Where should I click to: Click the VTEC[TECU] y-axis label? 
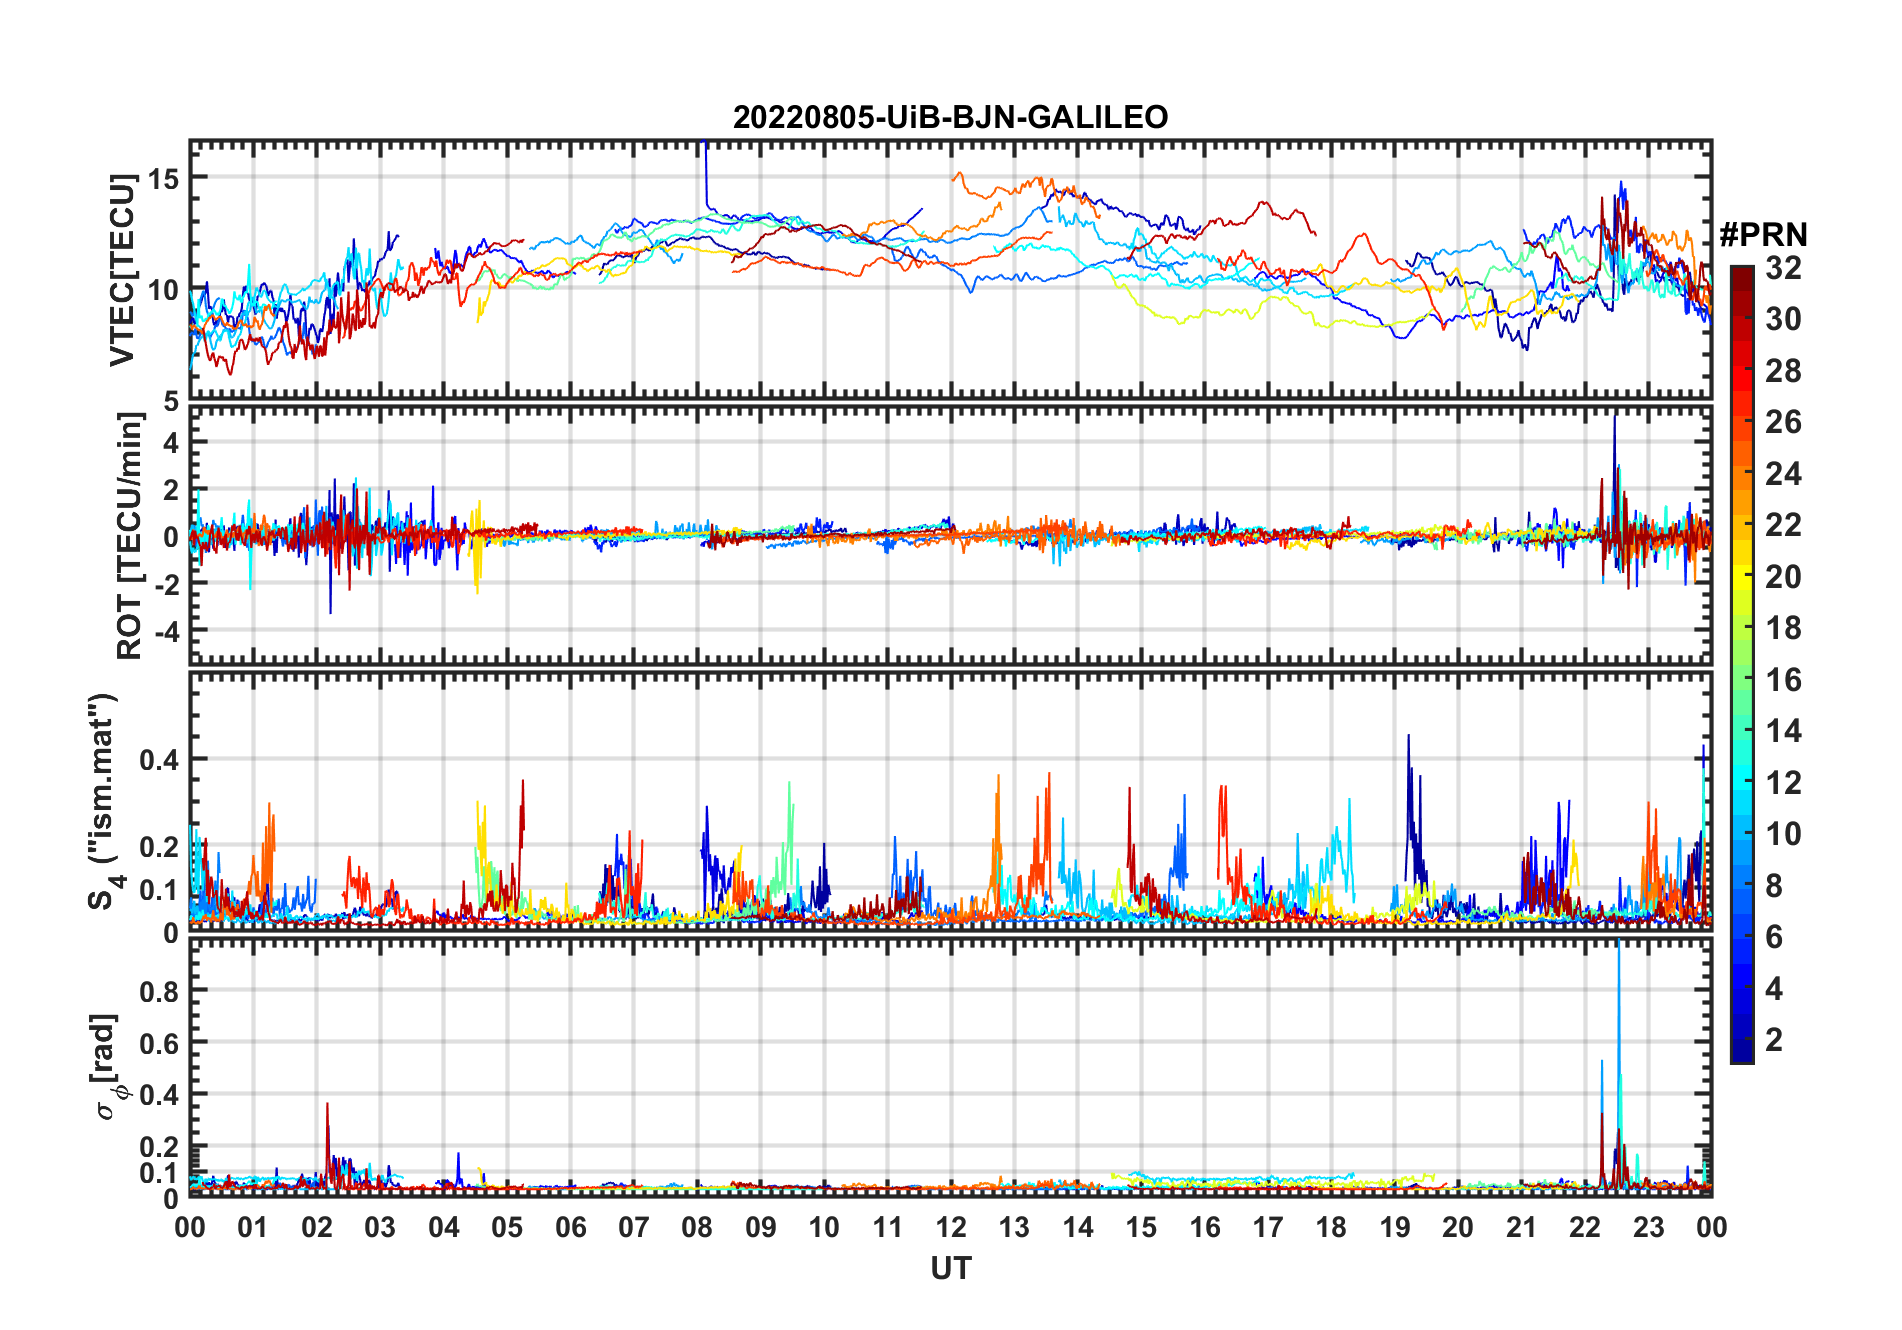point(123,270)
